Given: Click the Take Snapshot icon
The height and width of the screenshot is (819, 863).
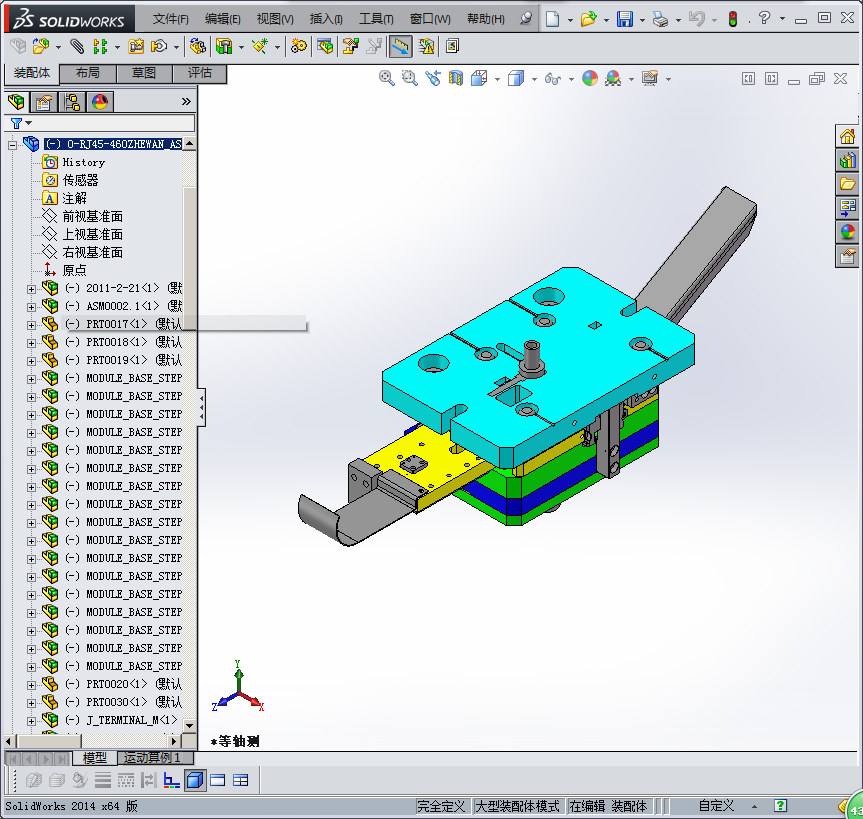Looking at the screenshot, I should click(x=452, y=46).
